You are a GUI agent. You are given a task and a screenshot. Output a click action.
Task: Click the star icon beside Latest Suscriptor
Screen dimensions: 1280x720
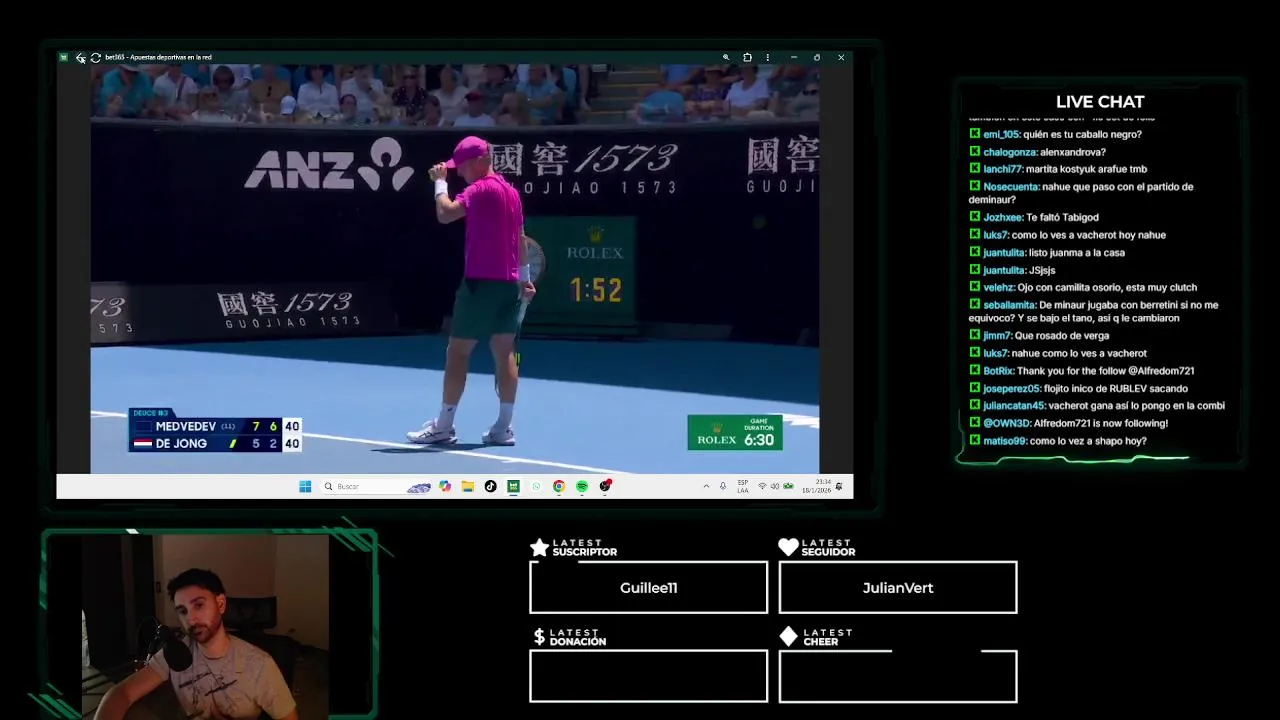pos(539,547)
